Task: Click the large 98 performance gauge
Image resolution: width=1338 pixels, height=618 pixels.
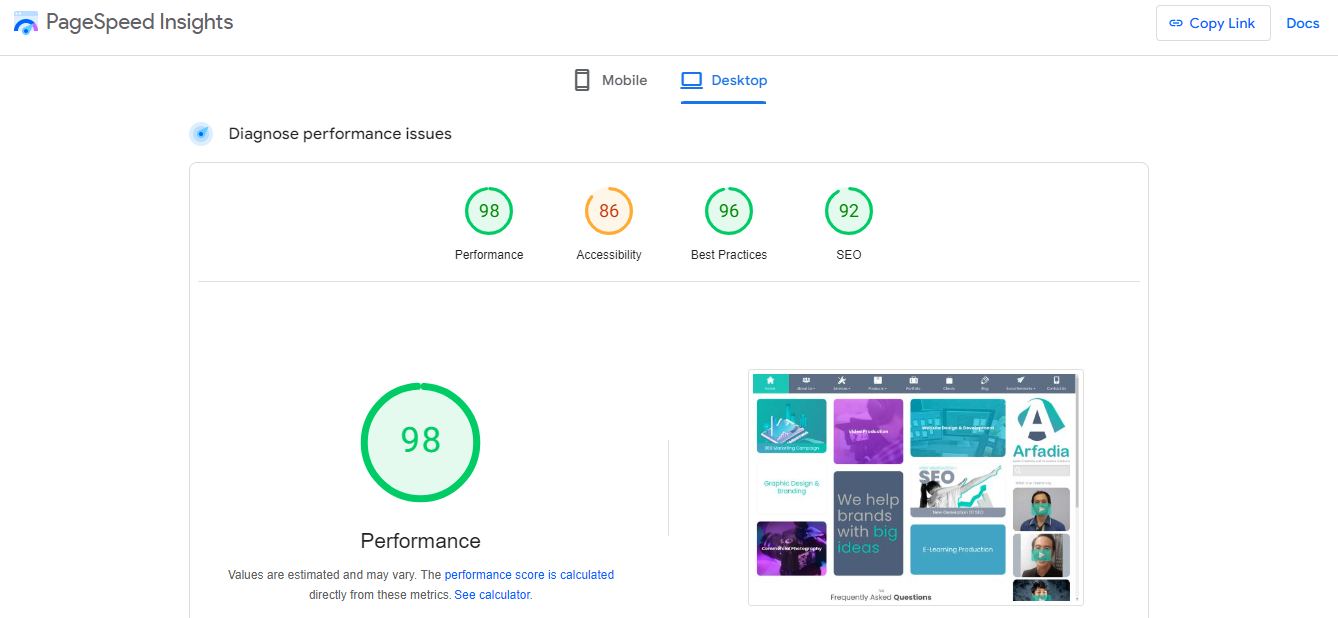Action: (x=420, y=441)
